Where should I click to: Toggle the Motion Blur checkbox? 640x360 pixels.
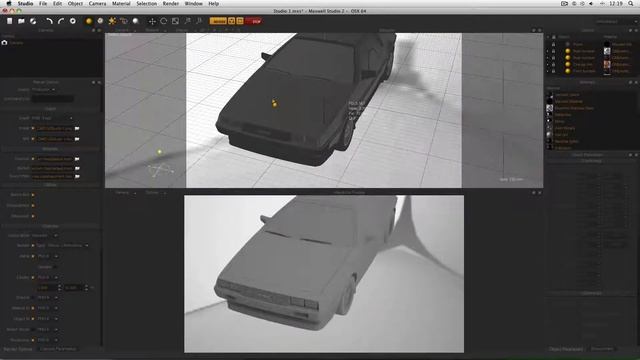[33, 195]
